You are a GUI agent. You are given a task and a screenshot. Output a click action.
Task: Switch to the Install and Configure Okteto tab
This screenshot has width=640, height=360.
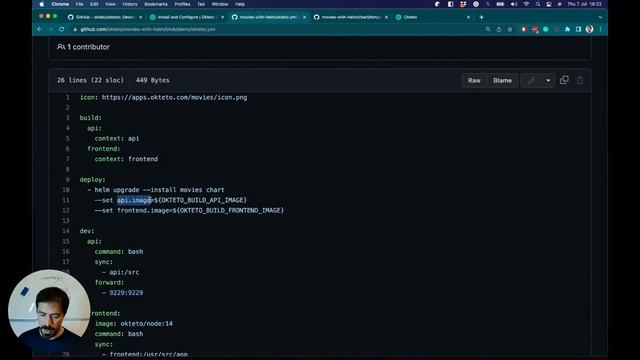[x=186, y=17]
